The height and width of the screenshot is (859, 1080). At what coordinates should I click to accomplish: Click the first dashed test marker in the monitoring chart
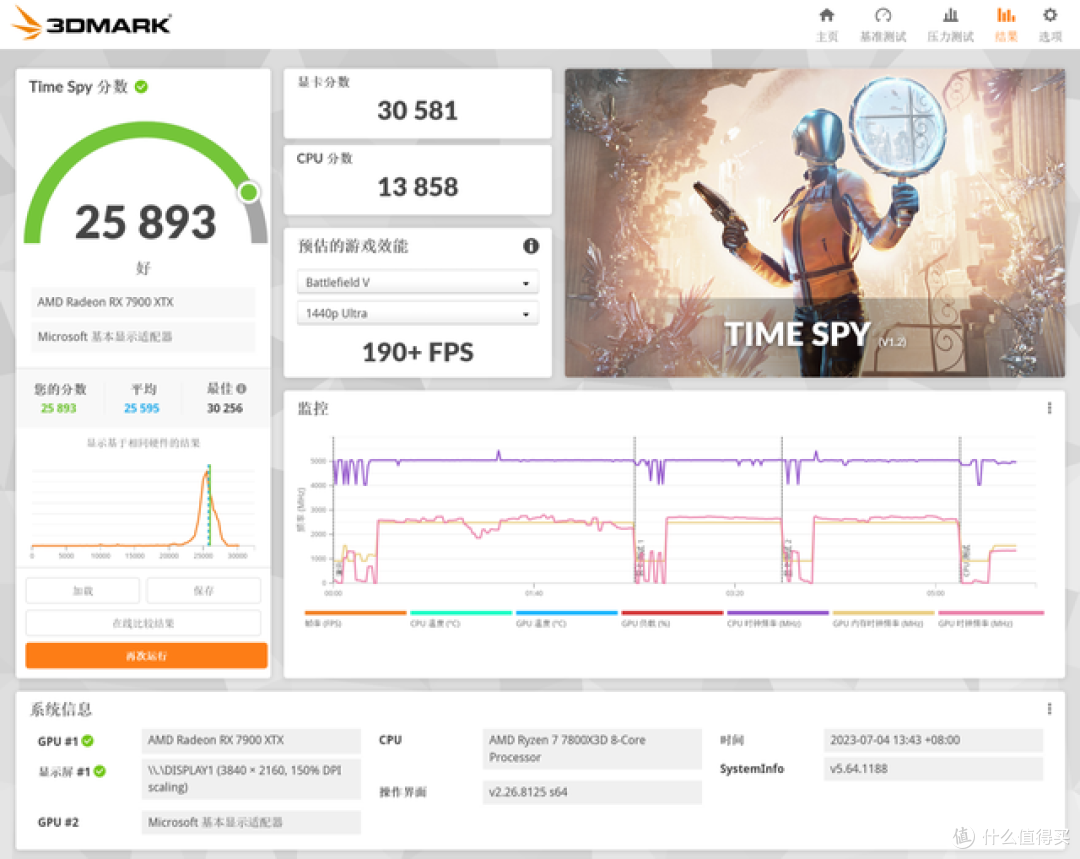pyautogui.click(x=333, y=510)
